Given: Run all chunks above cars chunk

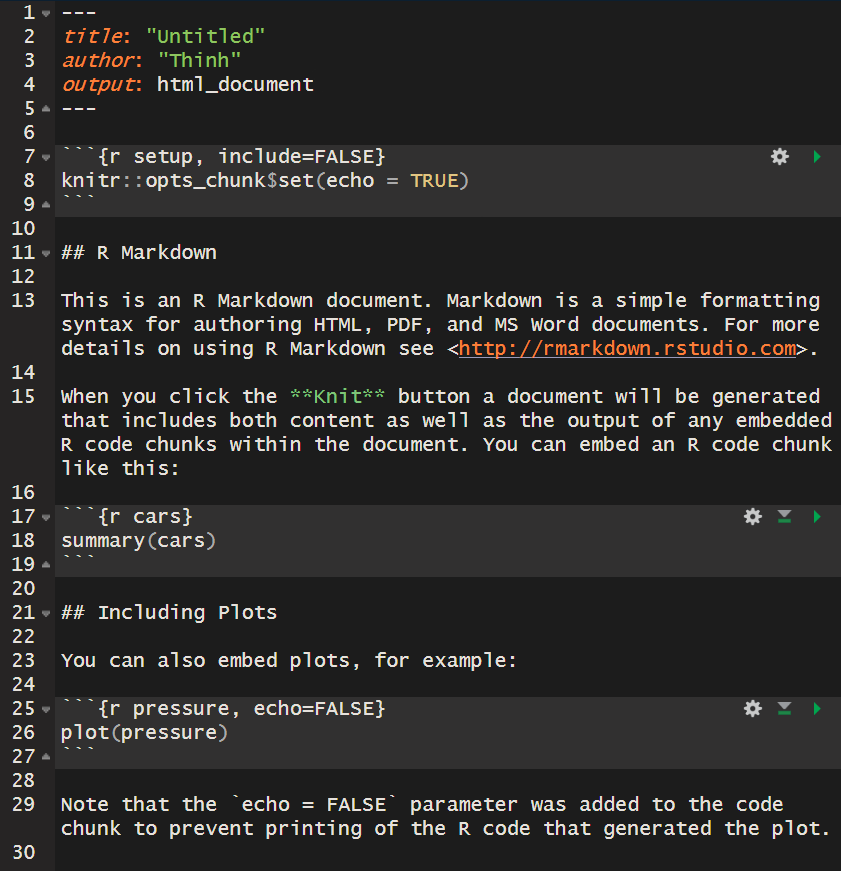Looking at the screenshot, I should pyautogui.click(x=785, y=516).
